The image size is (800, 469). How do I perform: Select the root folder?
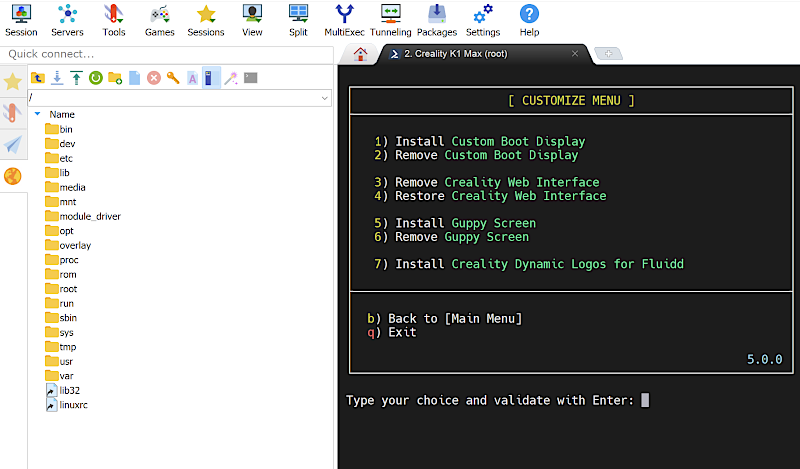coord(61,289)
